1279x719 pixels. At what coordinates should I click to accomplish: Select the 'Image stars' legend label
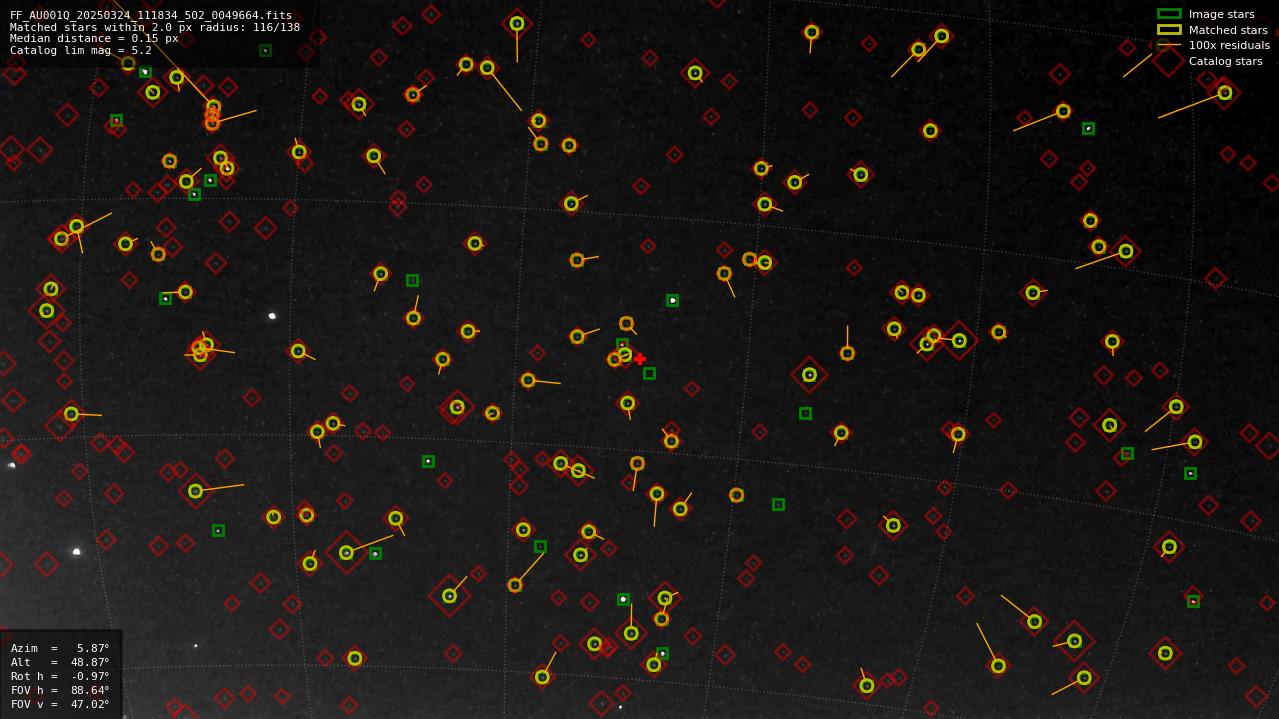pos(1221,14)
